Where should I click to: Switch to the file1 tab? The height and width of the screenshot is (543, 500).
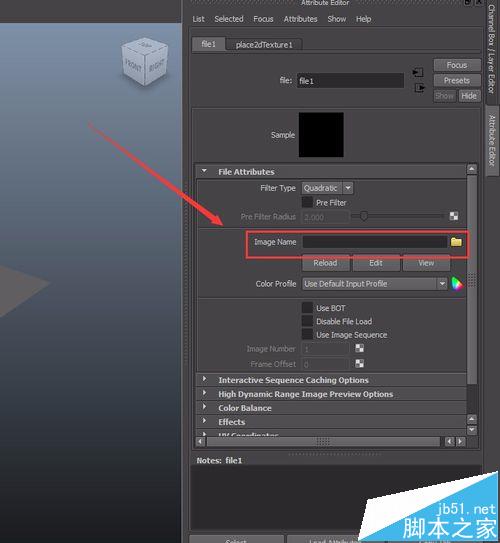click(208, 44)
